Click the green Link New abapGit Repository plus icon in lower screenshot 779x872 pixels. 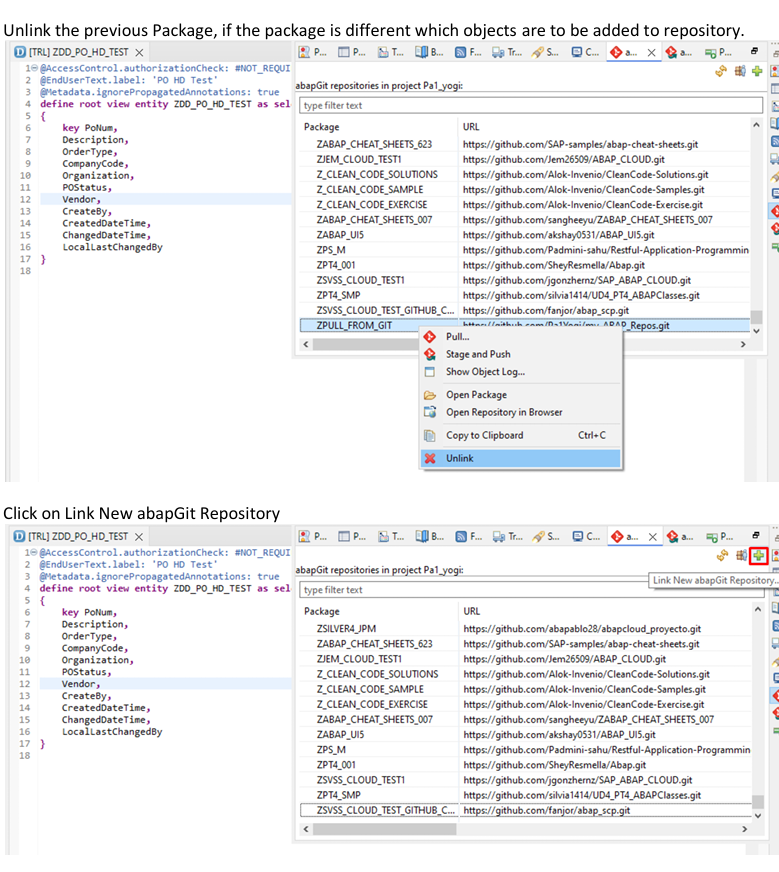[x=758, y=555]
